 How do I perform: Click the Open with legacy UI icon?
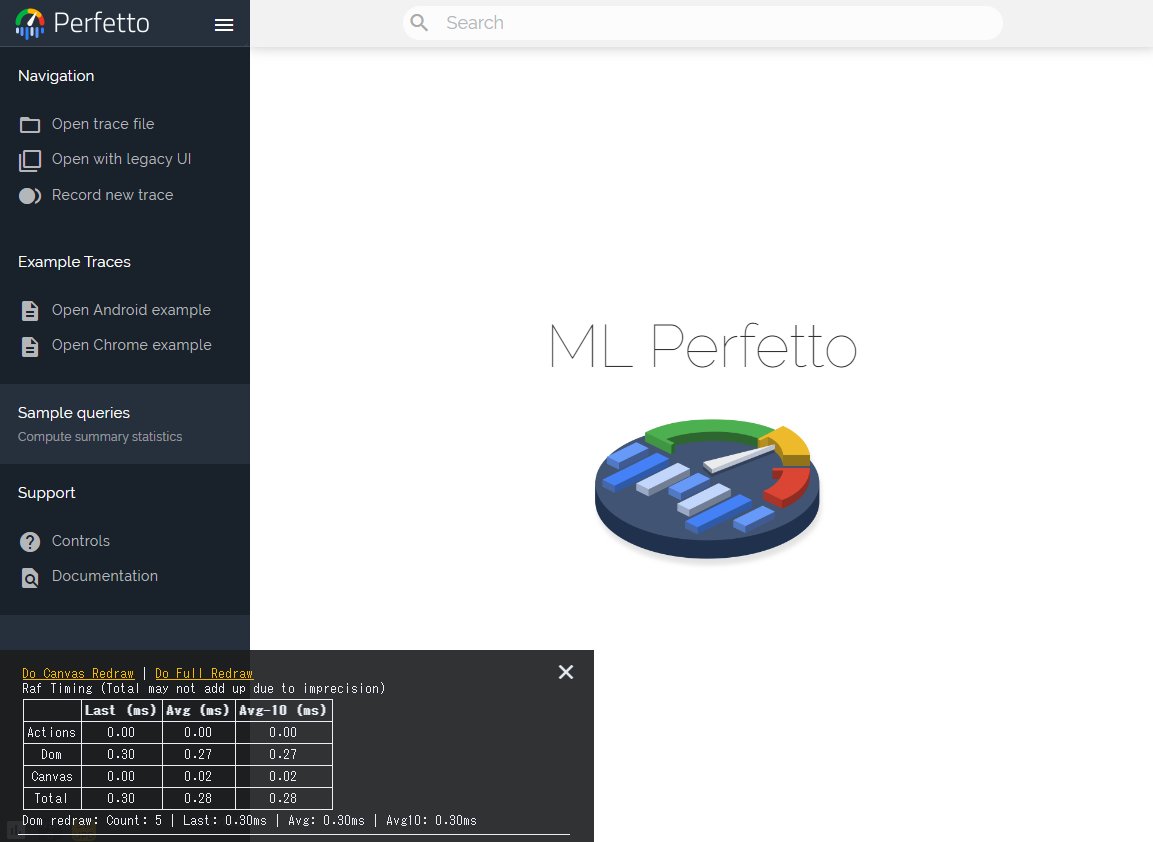click(30, 160)
